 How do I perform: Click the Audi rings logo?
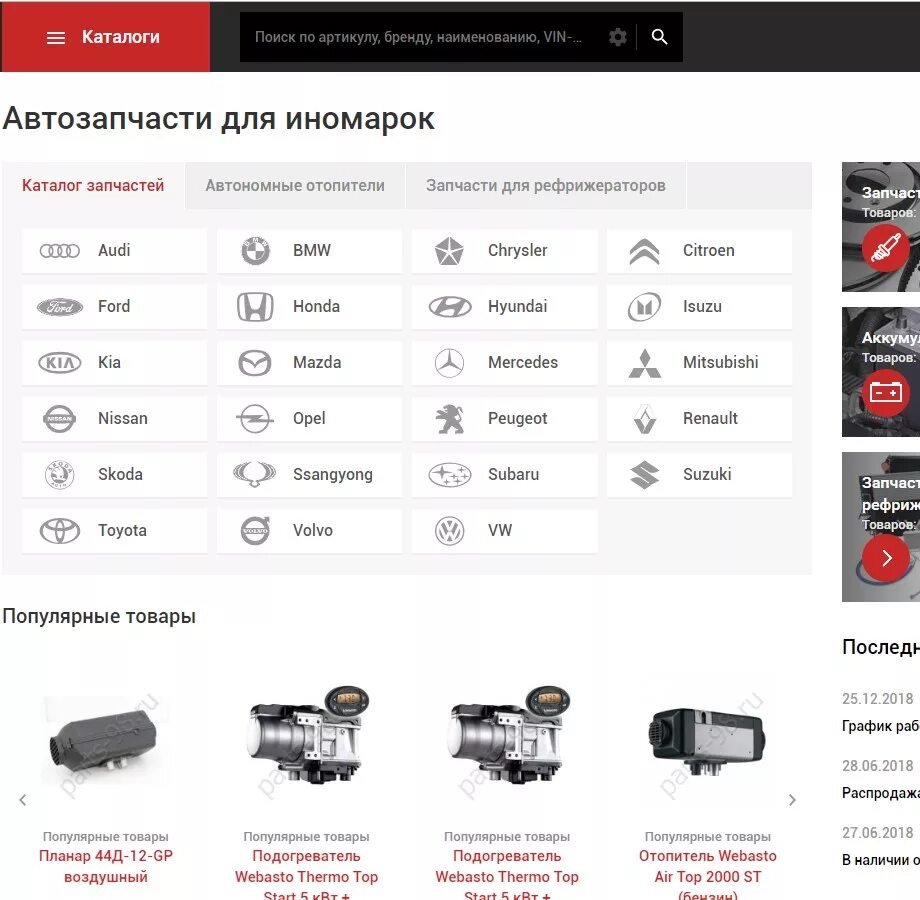[x=59, y=251]
